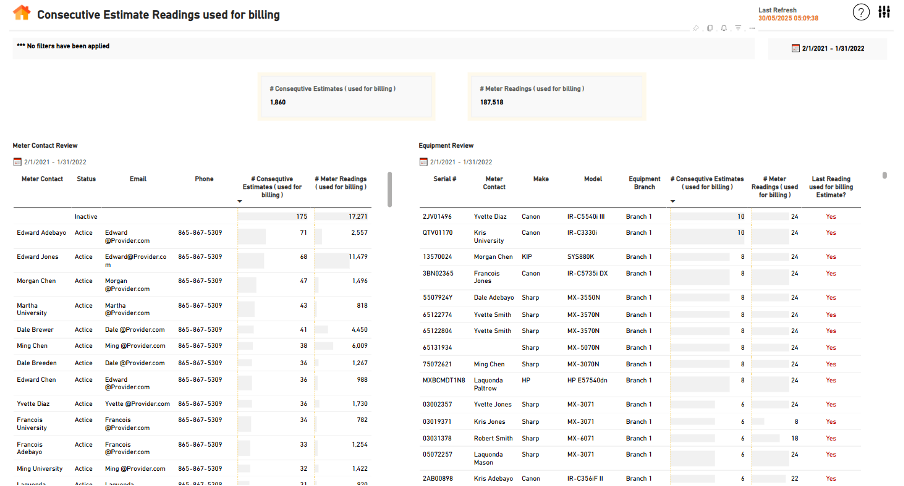Sort by the Model column header
The height and width of the screenshot is (486, 904).
593,179
